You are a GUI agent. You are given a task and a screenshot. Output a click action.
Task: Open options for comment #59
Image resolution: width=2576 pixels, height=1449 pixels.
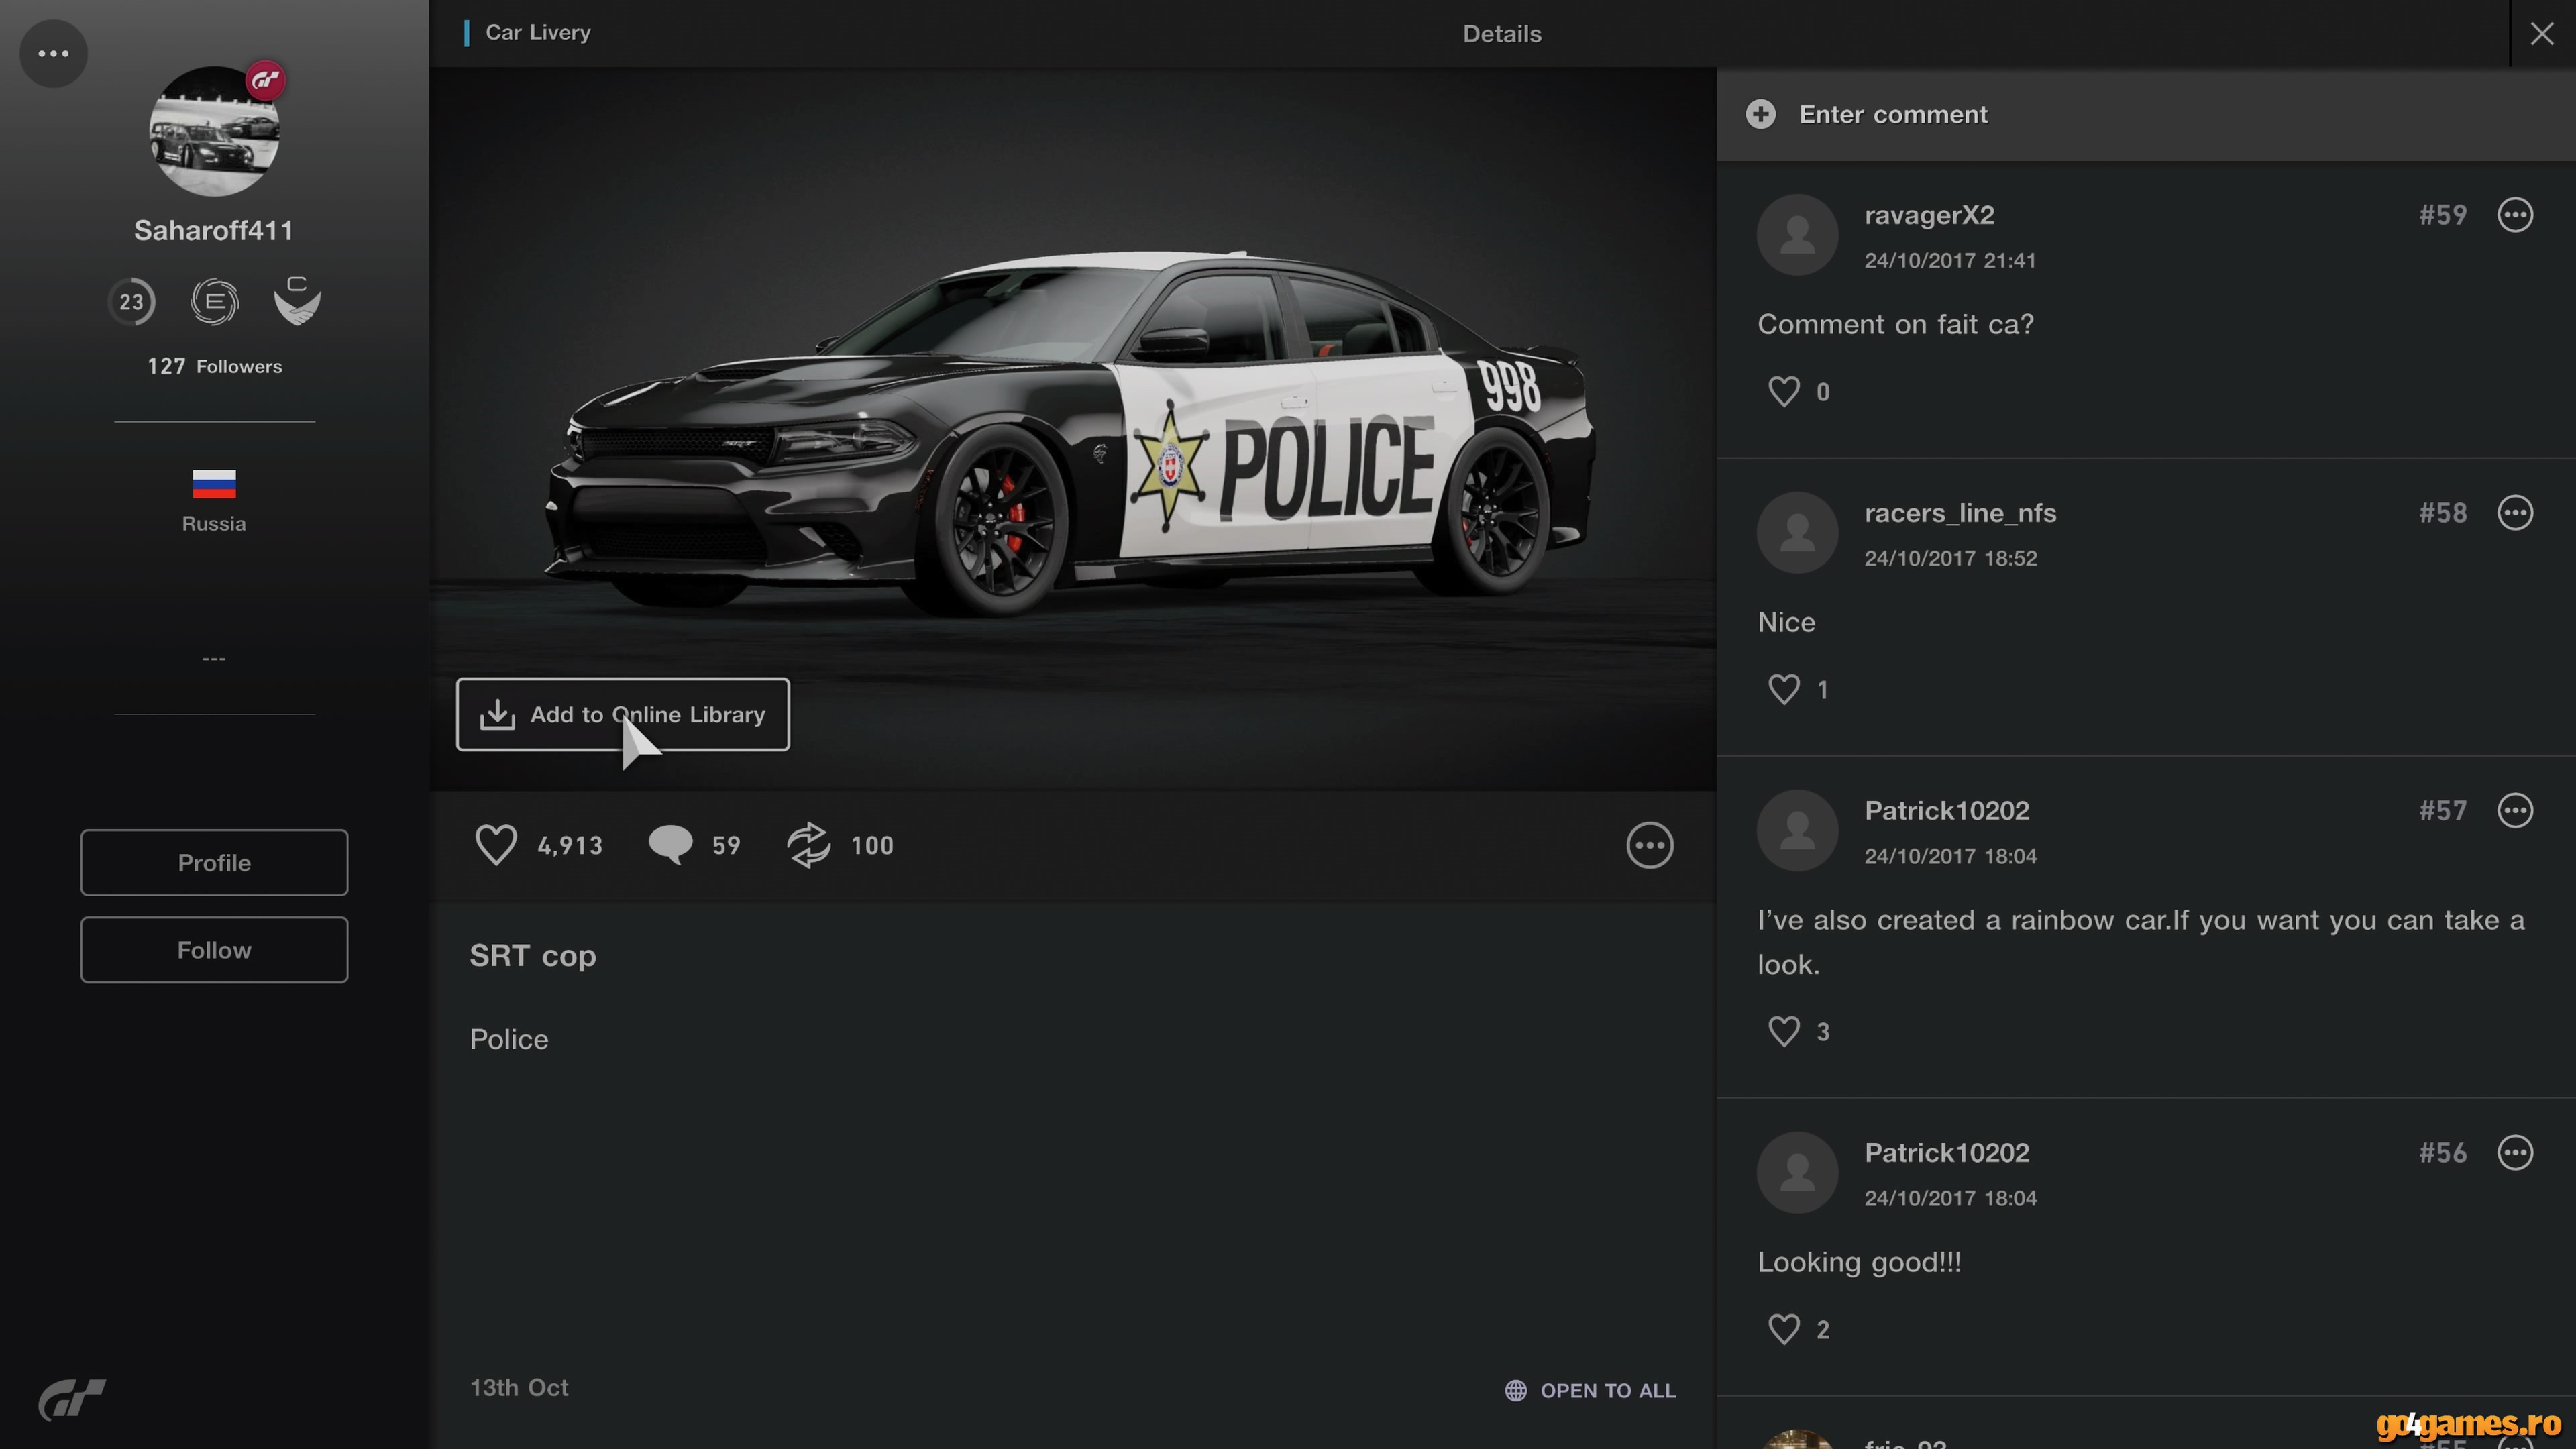(2515, 215)
